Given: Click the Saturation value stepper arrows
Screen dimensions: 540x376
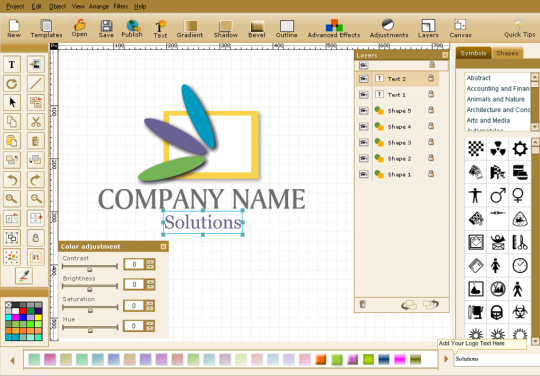Looking at the screenshot, I should (x=150, y=305).
